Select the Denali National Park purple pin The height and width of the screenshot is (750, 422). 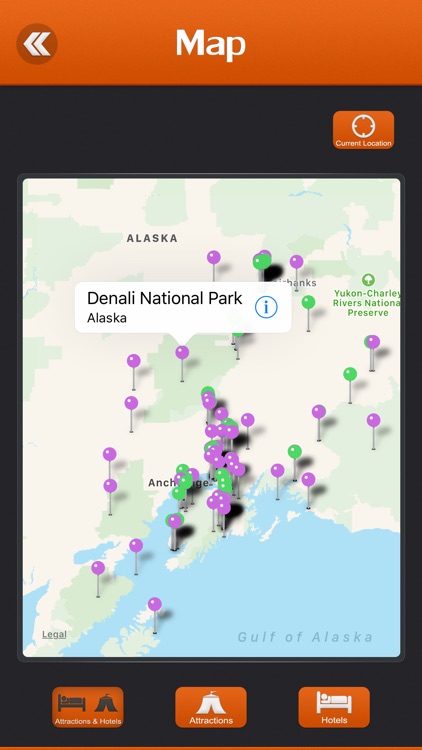tap(182, 353)
